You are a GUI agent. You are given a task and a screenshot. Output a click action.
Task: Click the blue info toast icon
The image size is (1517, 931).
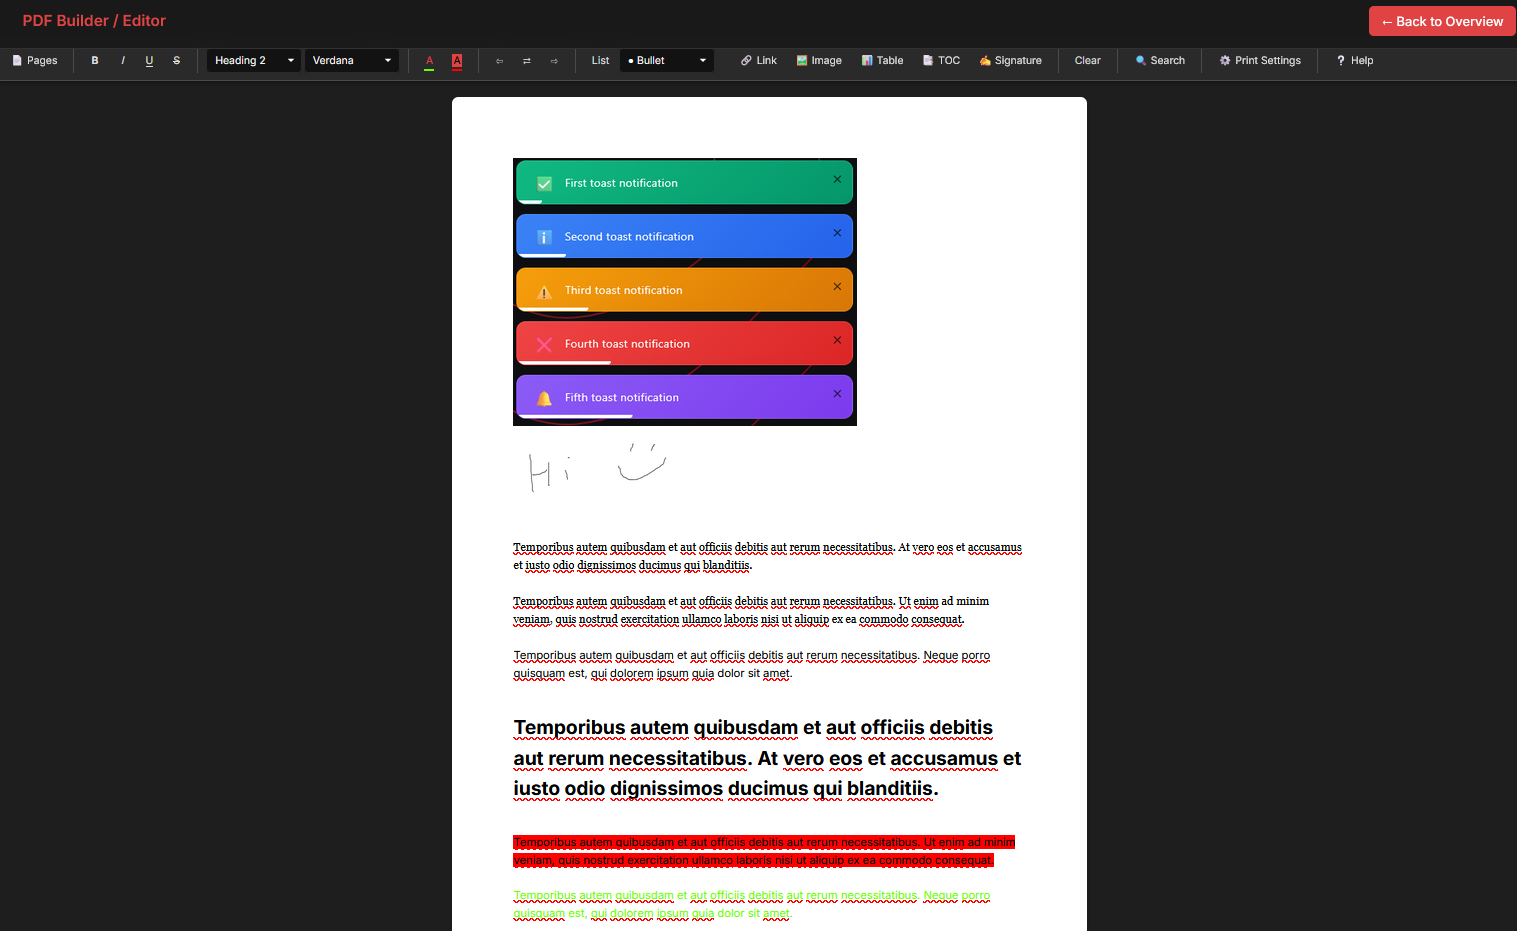(544, 238)
